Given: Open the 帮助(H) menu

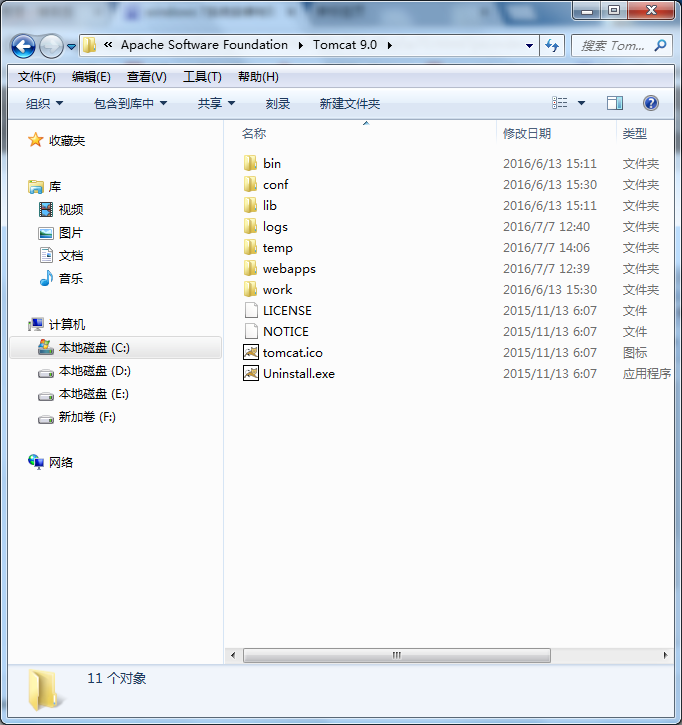Looking at the screenshot, I should coord(258,77).
